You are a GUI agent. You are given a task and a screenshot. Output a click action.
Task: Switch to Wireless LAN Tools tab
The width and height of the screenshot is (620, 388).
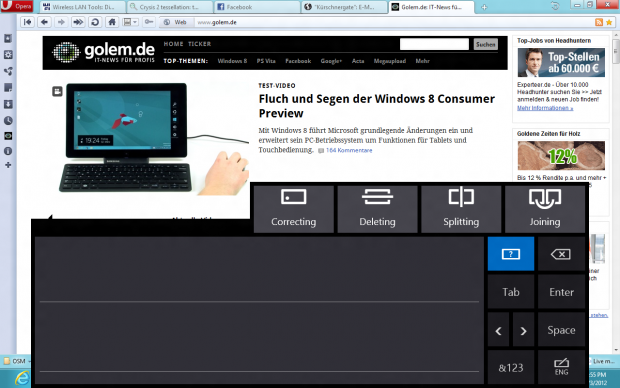(83, 7)
